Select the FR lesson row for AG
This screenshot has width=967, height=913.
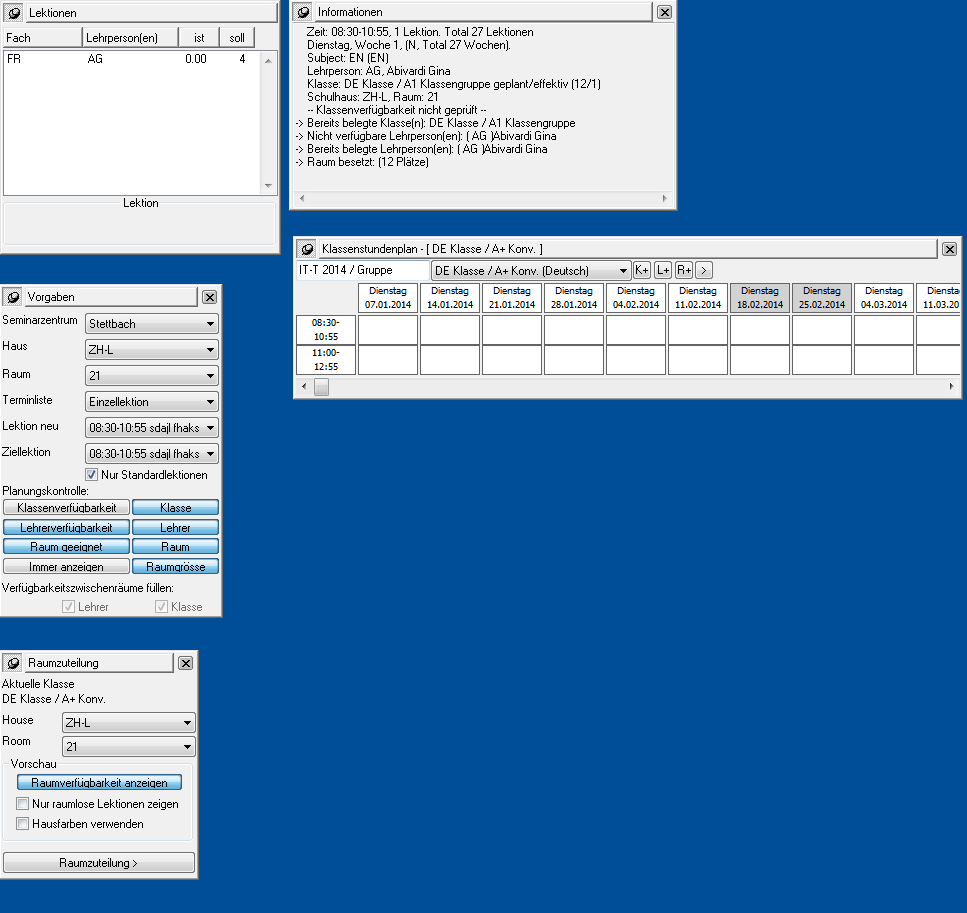pos(130,60)
